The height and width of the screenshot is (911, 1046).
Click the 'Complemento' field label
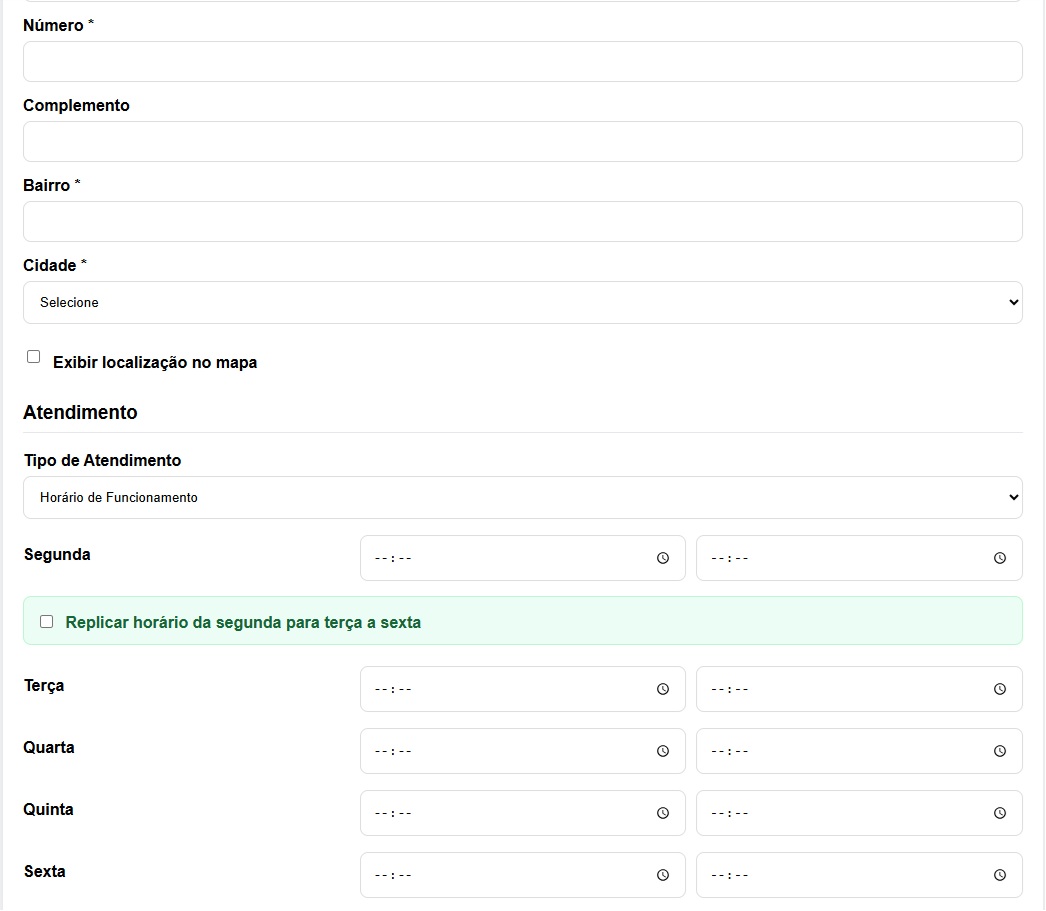[x=76, y=105]
